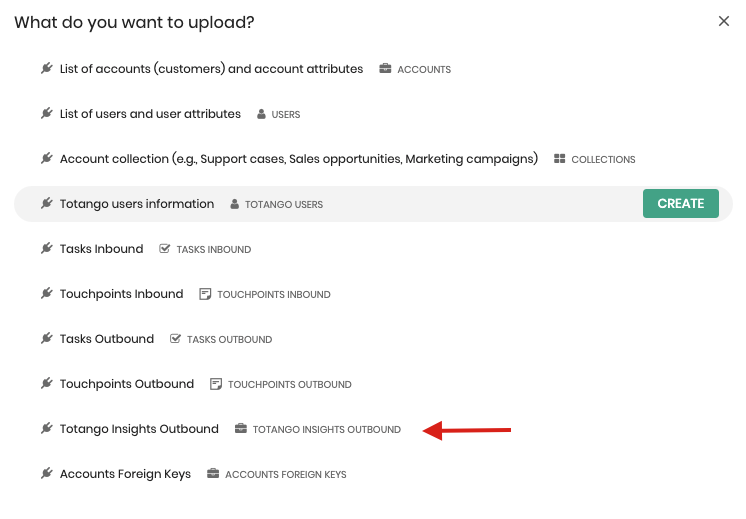This screenshot has height=519, width=746.
Task: Choose Touchpoints Outbound option
Action: point(373,384)
